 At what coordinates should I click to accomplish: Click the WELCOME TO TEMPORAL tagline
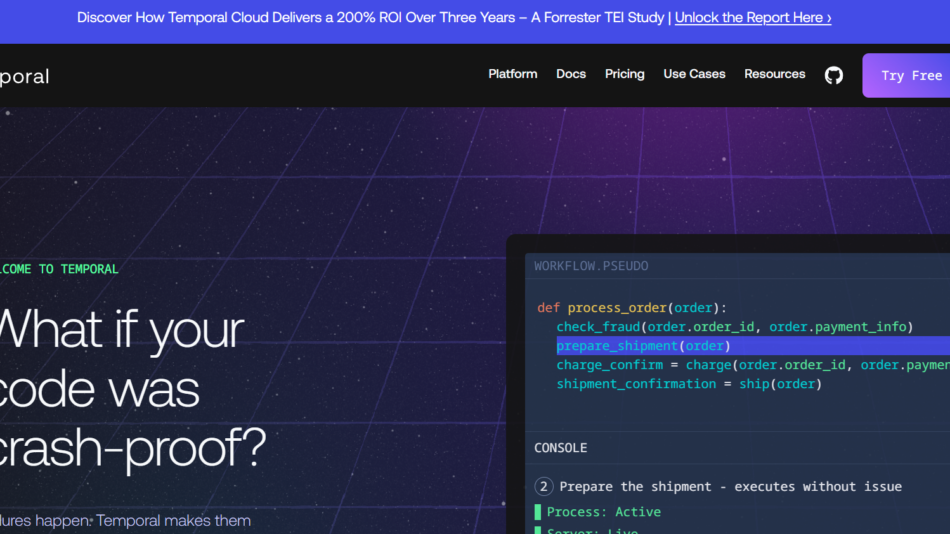click(58, 269)
